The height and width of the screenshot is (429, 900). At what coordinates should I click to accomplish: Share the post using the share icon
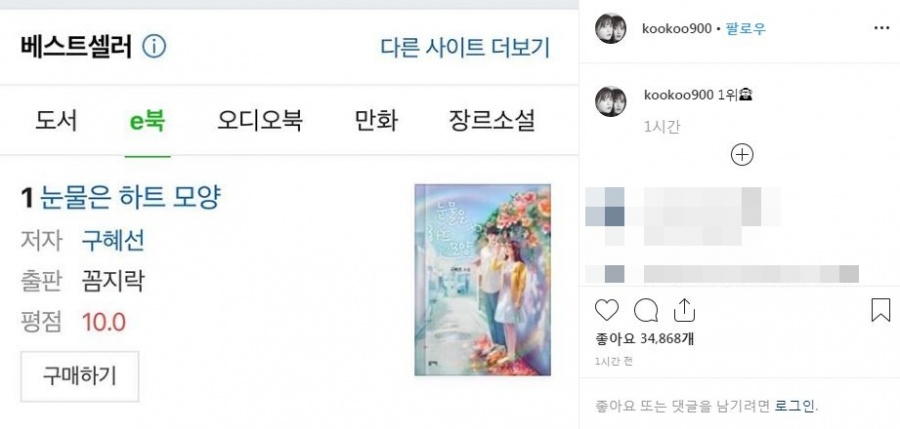(x=684, y=311)
